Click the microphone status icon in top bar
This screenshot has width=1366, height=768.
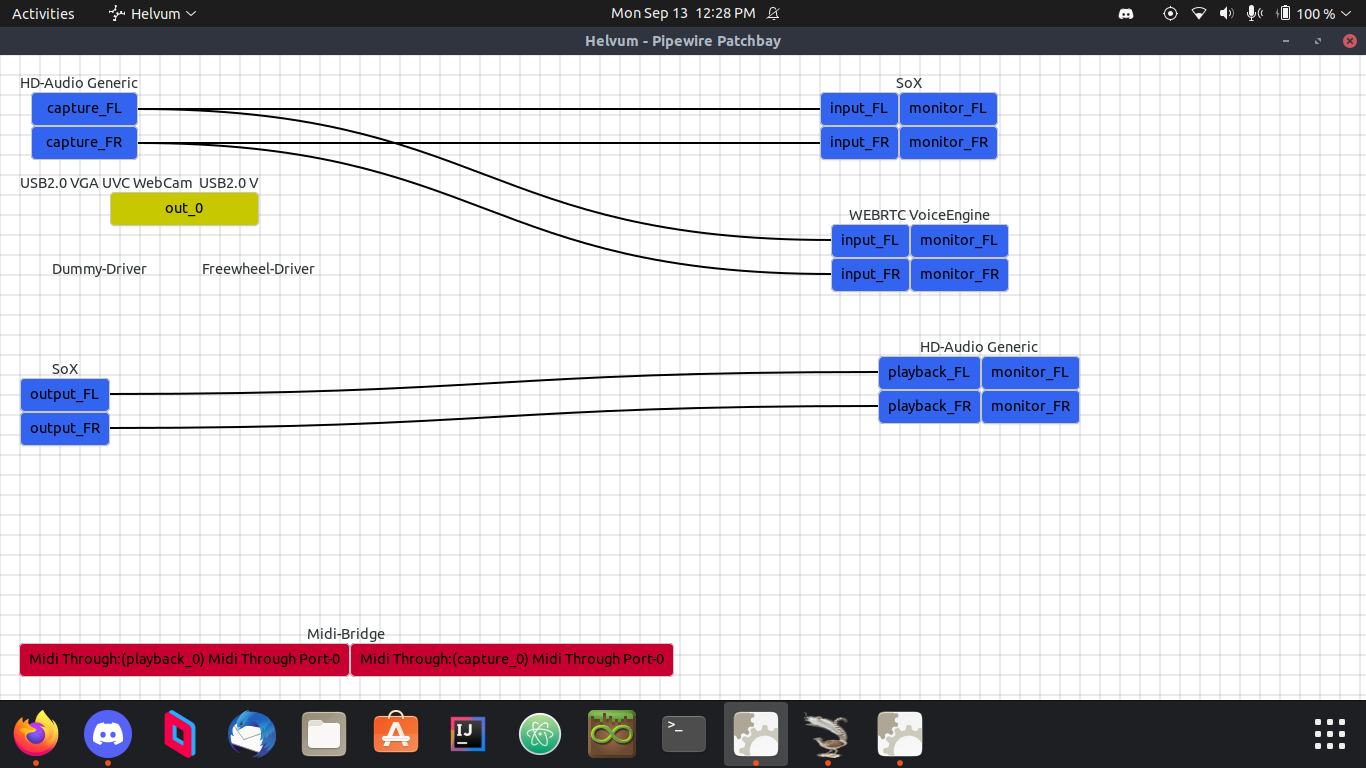coord(1252,13)
